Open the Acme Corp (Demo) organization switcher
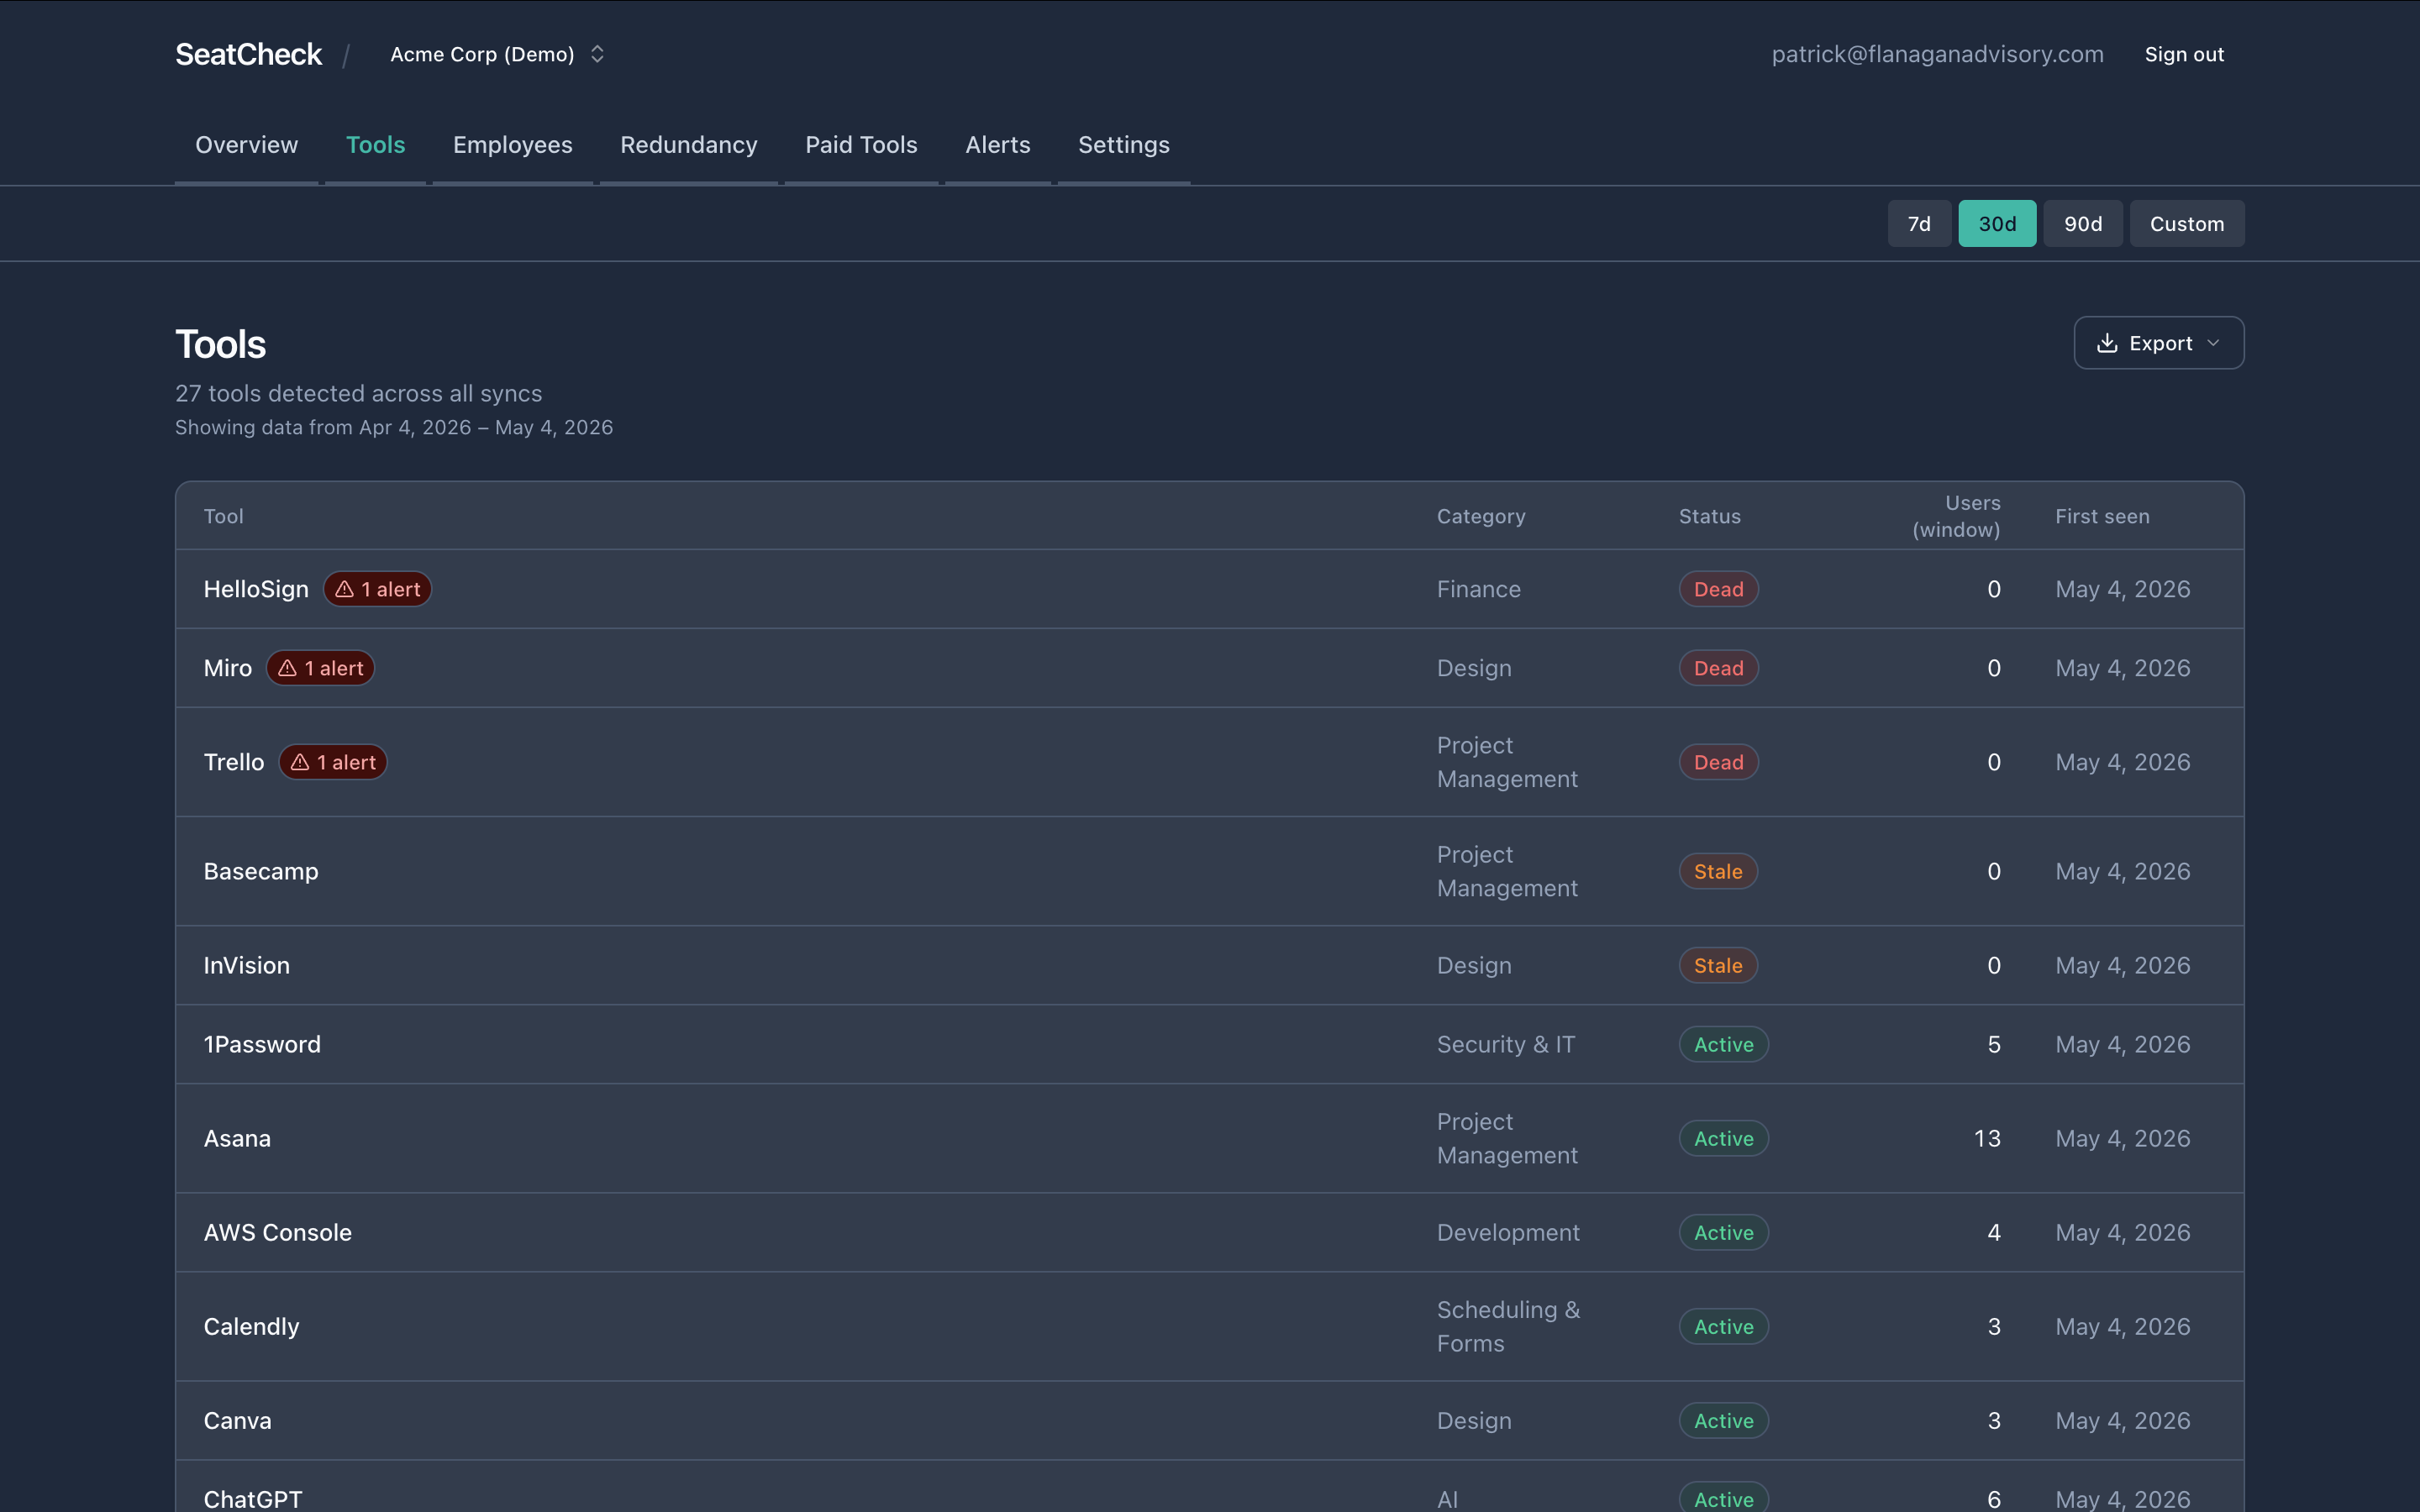2420x1512 pixels. pyautogui.click(x=497, y=54)
